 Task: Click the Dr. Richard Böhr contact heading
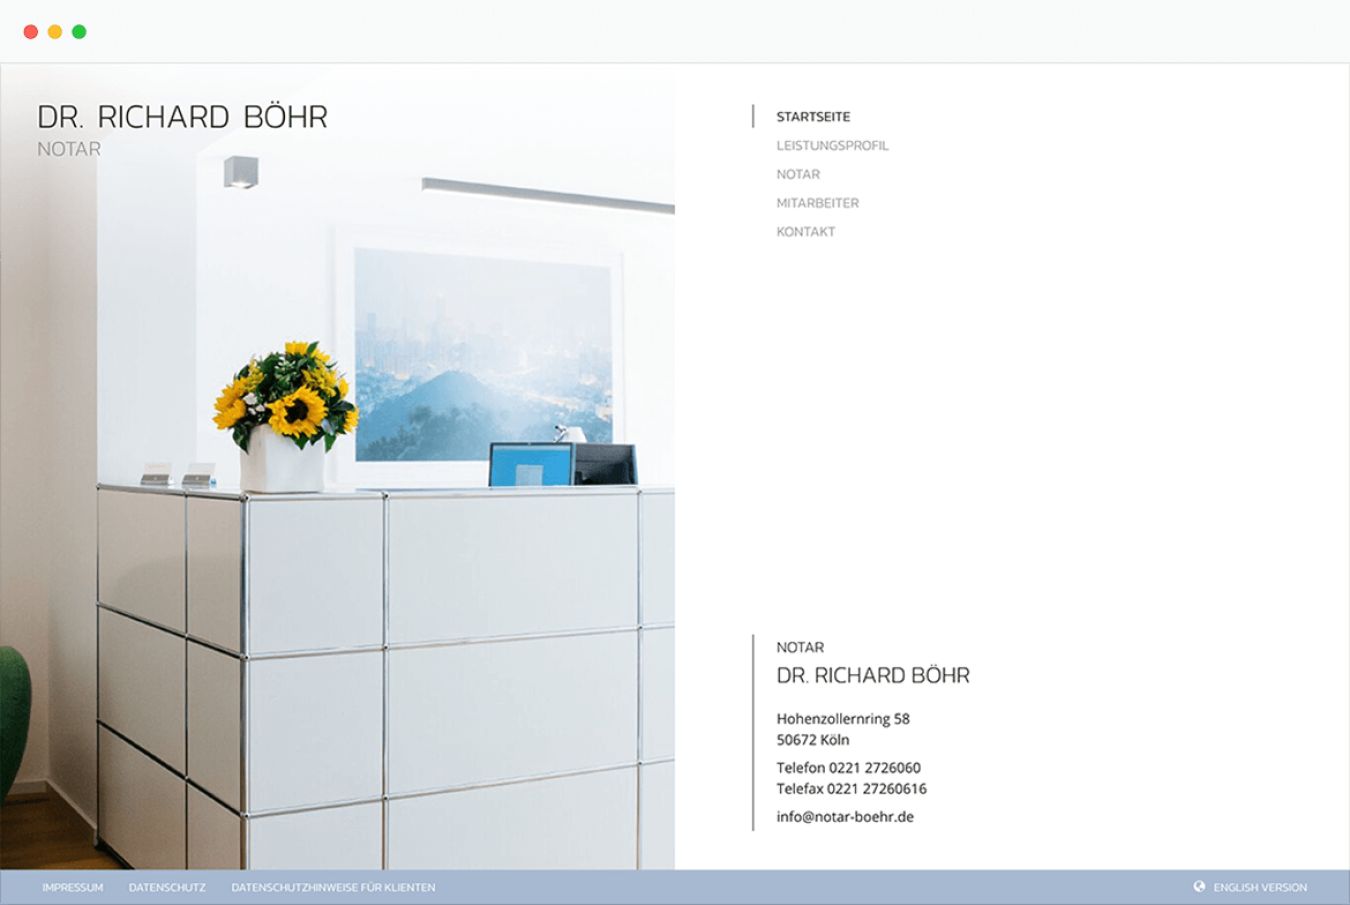click(872, 676)
